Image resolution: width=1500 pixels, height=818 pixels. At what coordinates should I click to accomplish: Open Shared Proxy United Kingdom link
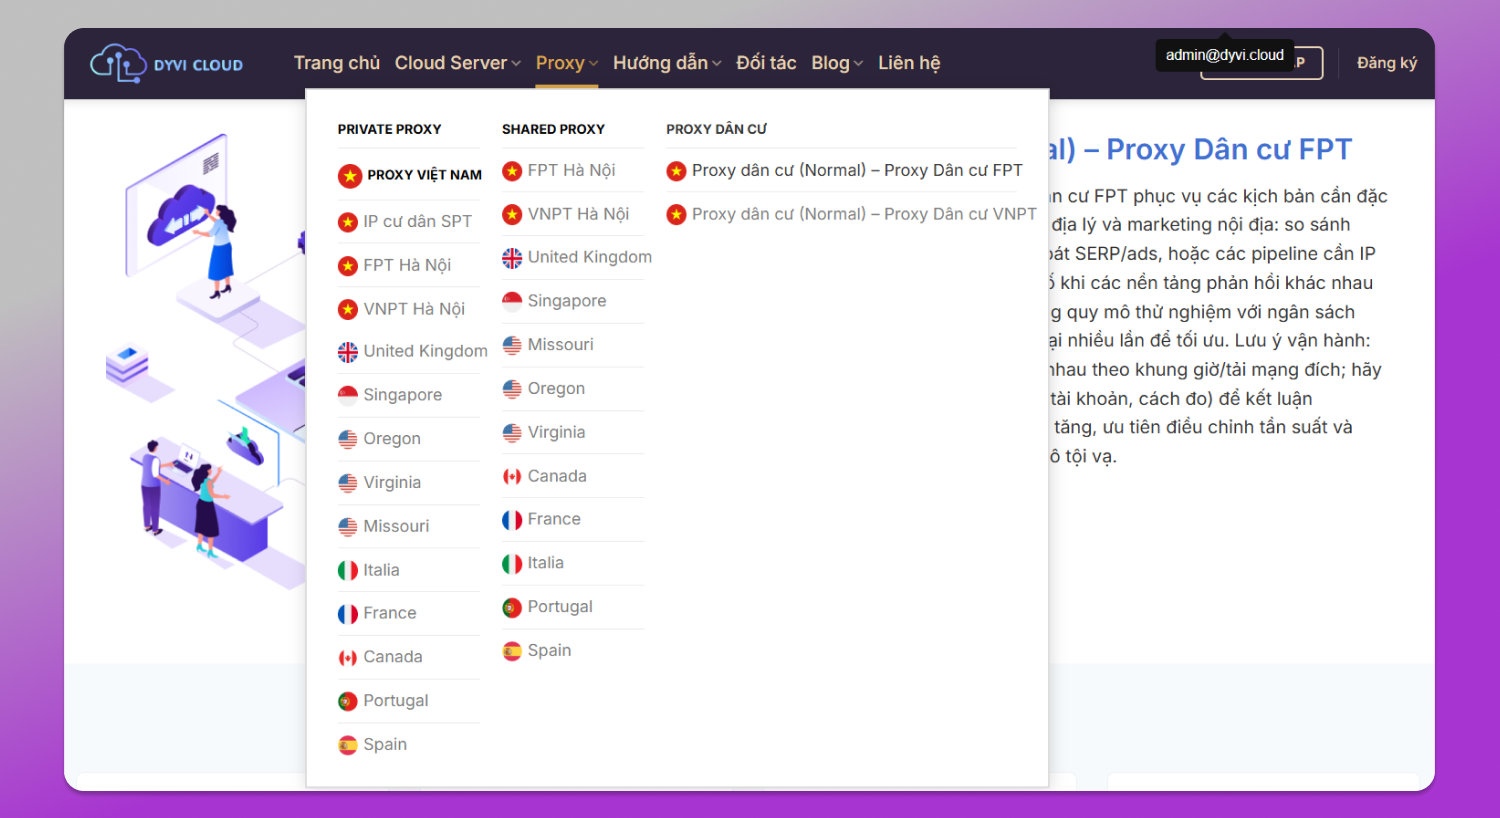pos(590,257)
